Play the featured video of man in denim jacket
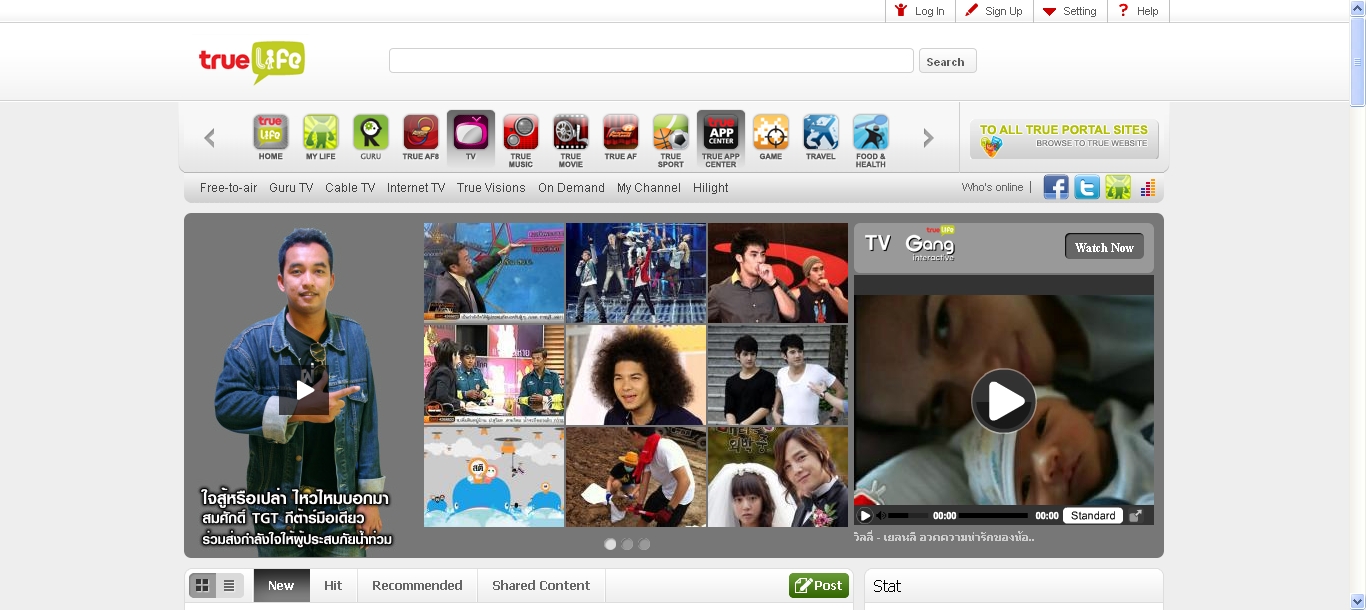The width and height of the screenshot is (1366, 610). [304, 390]
